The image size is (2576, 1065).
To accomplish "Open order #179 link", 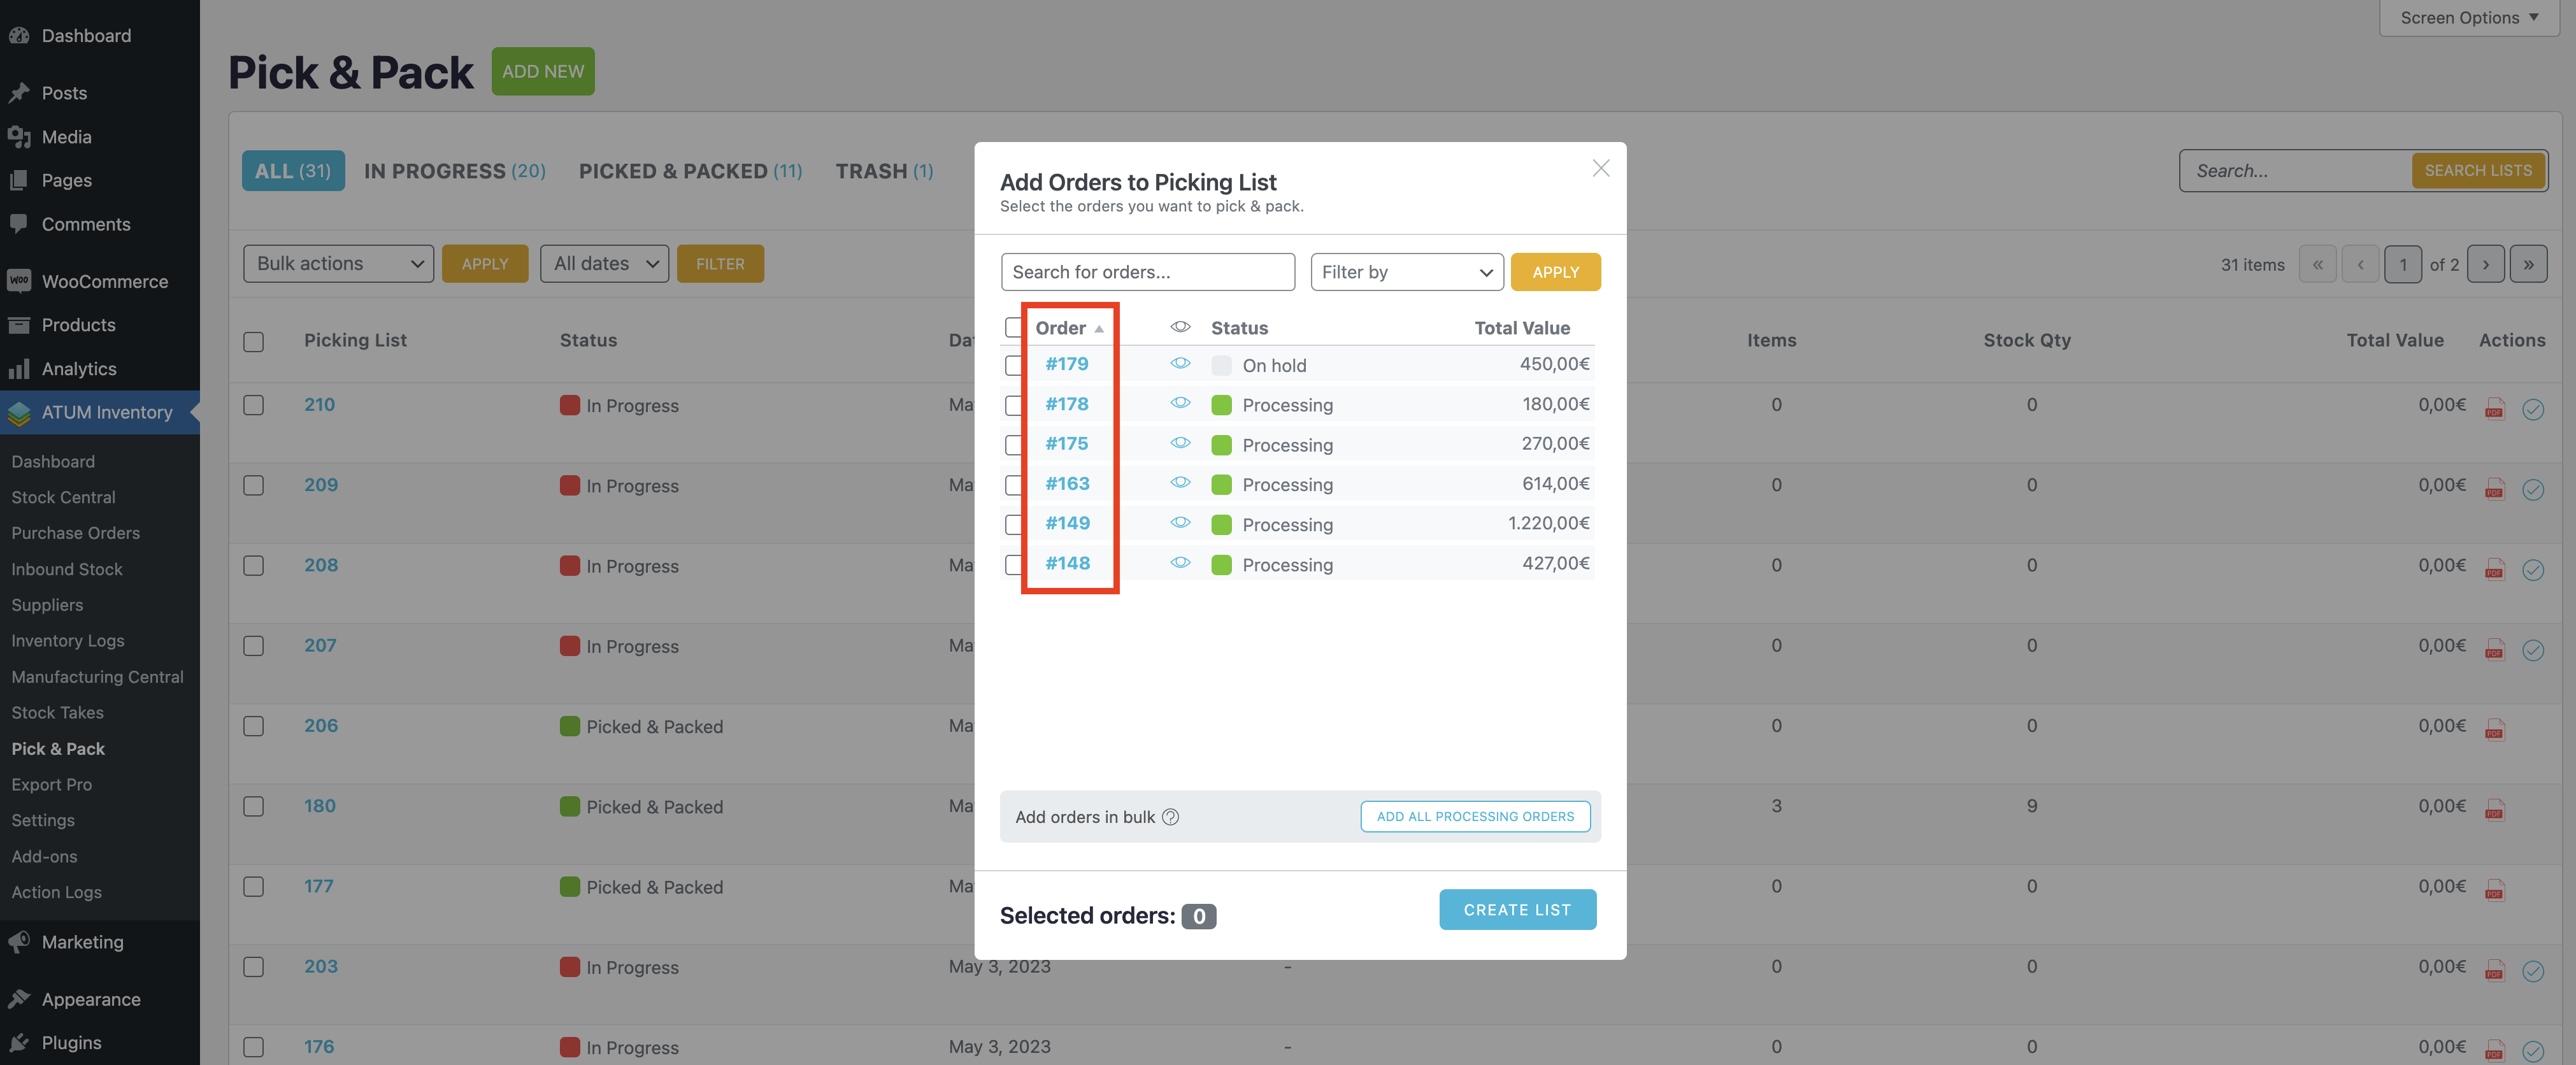I will [1067, 364].
